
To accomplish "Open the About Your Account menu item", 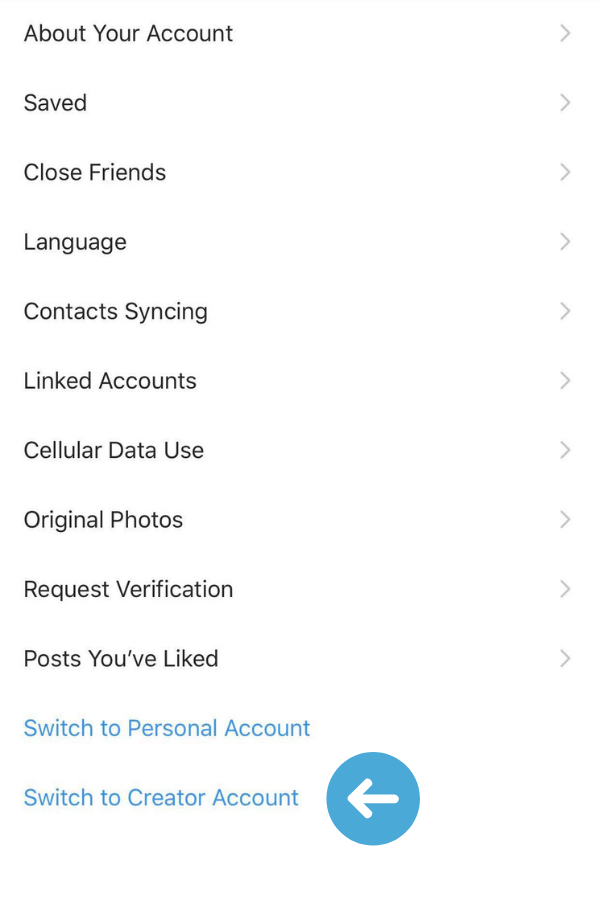I will point(300,33).
